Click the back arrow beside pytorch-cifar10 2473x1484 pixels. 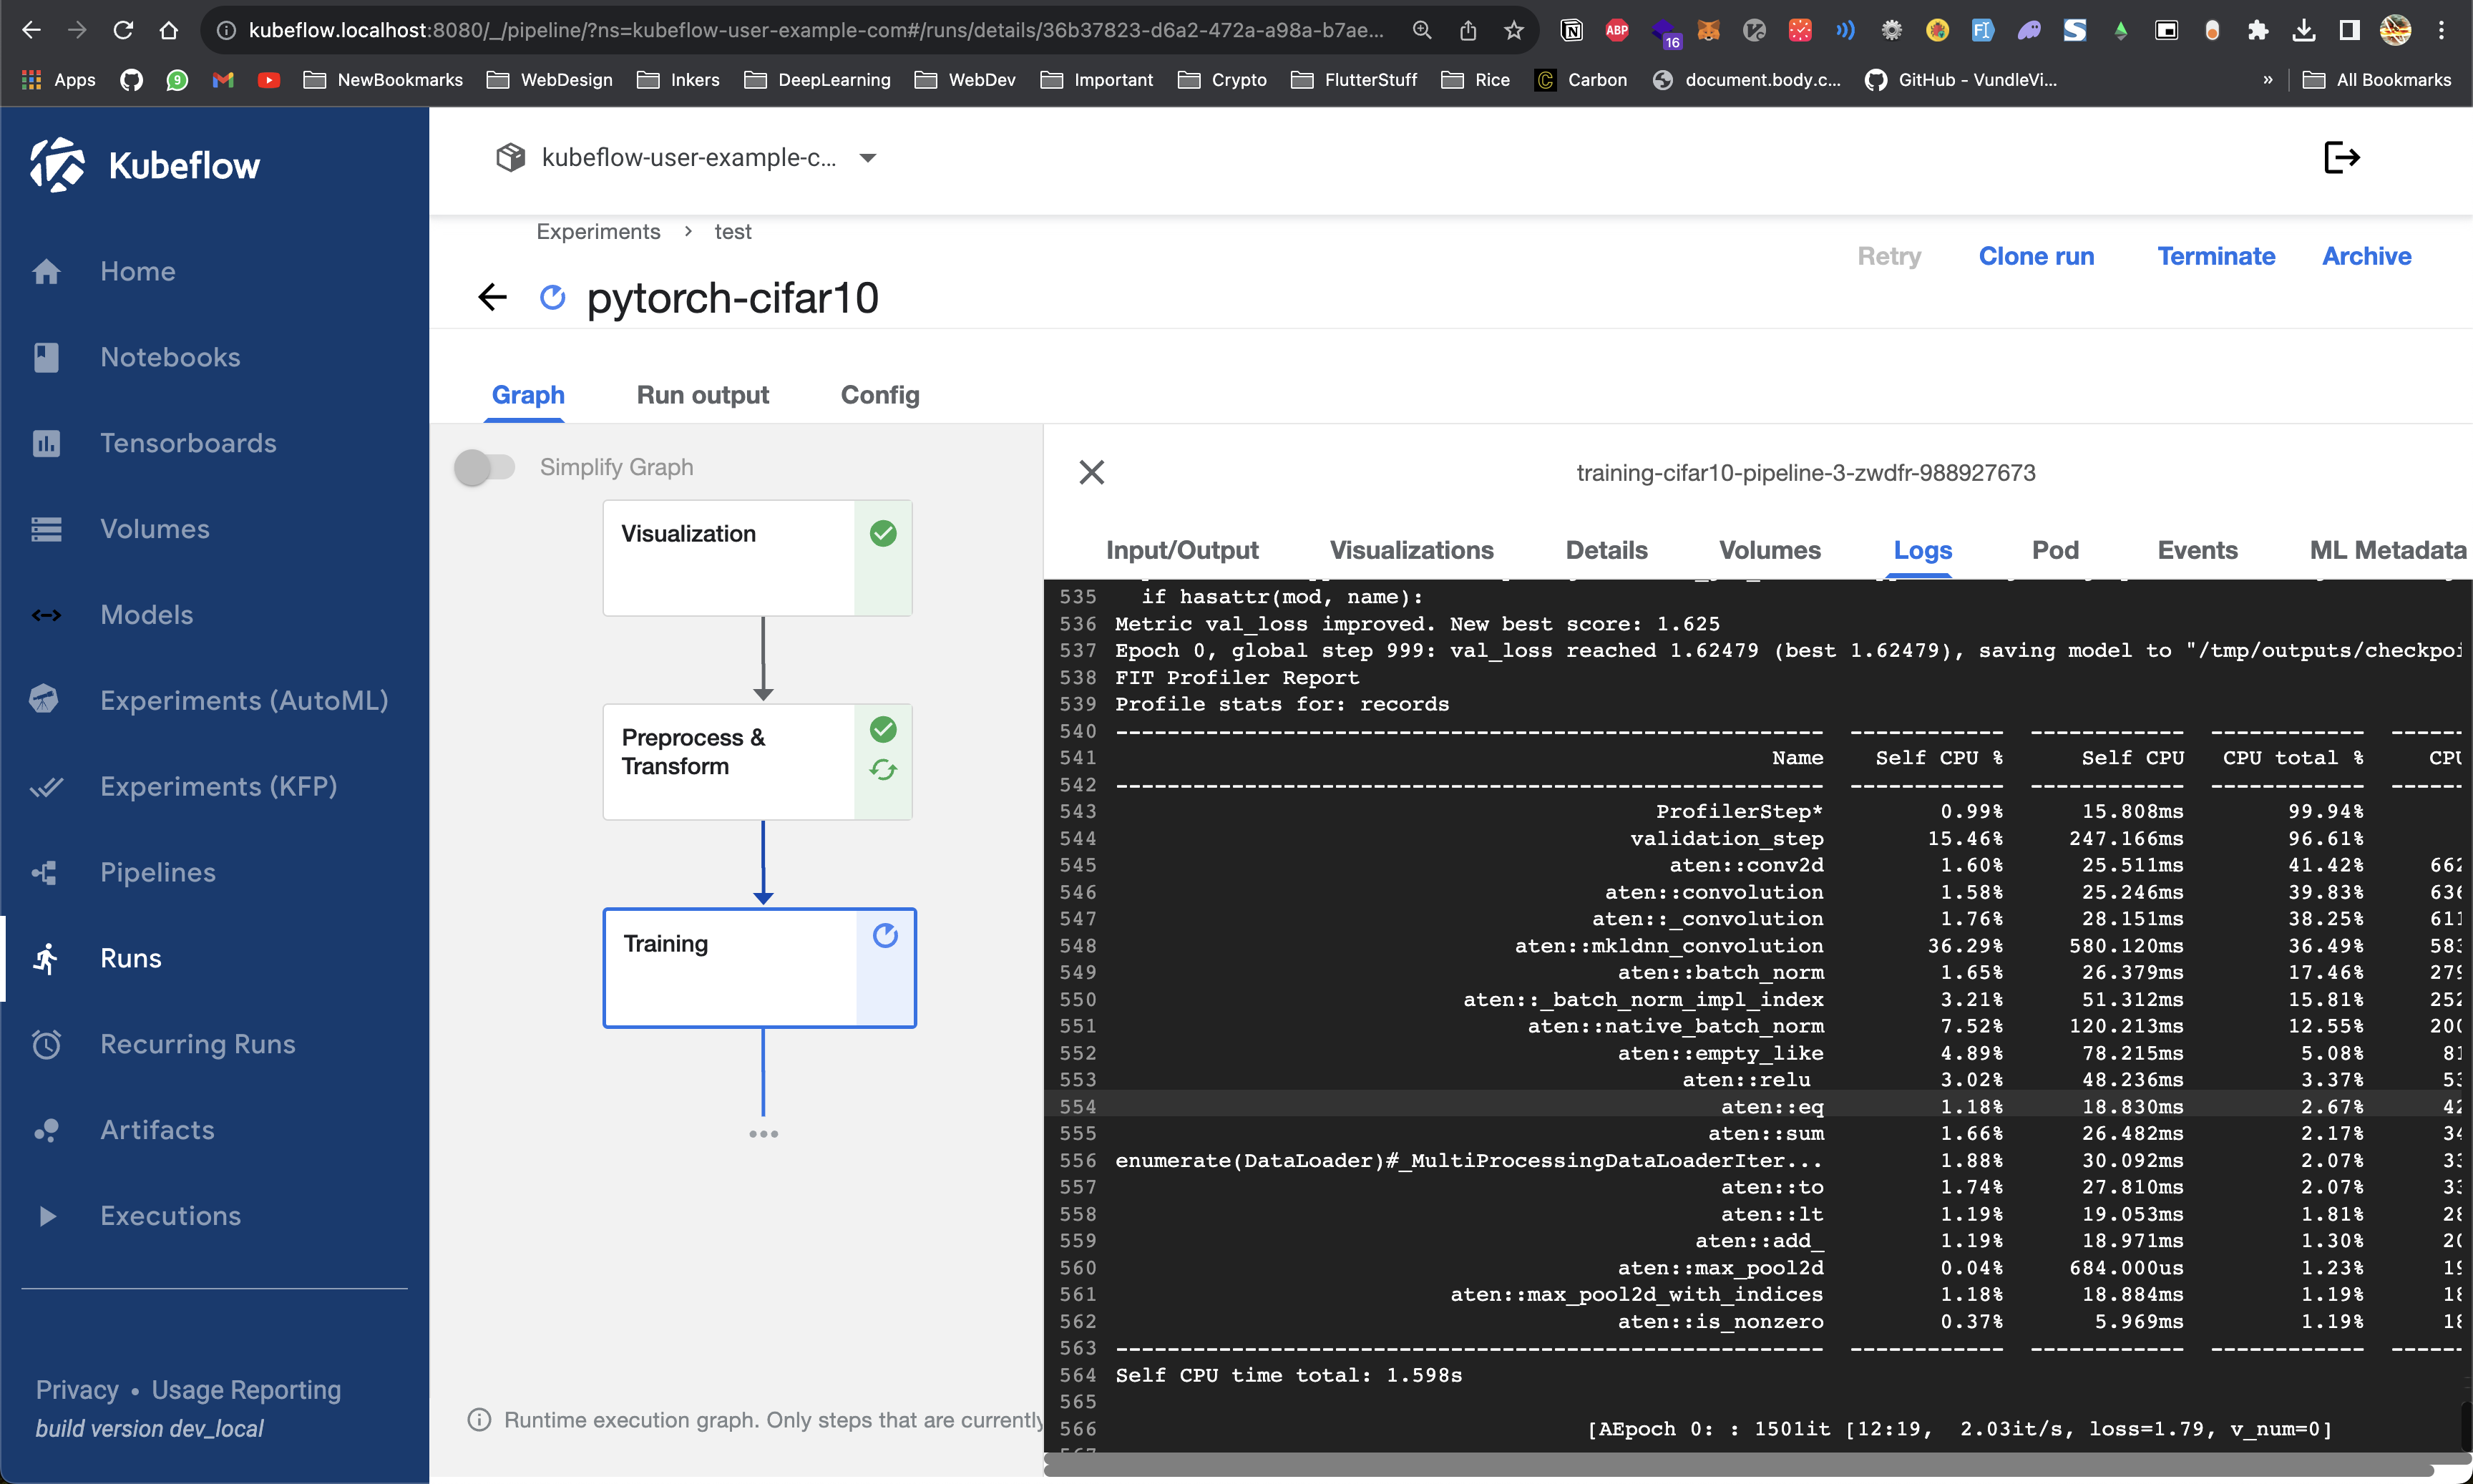click(x=493, y=297)
